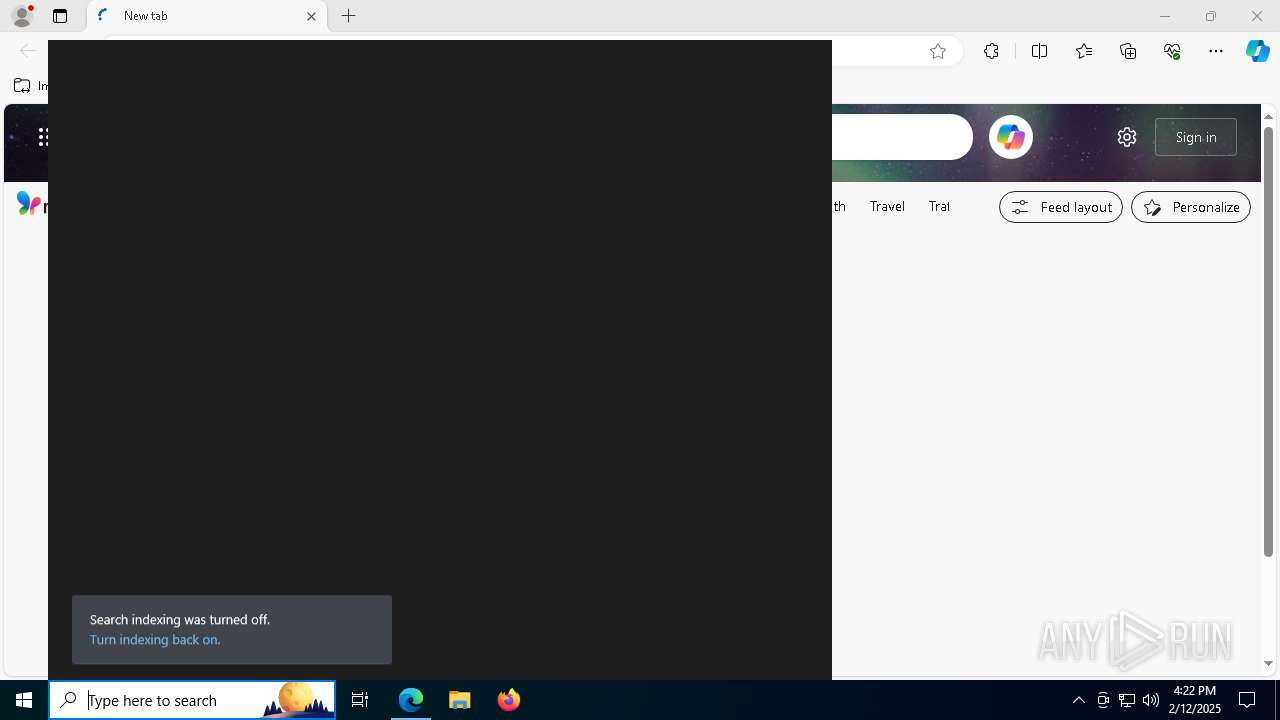Image resolution: width=1280 pixels, height=720 pixels.
Task: Click the Sign in button
Action: click(1196, 137)
